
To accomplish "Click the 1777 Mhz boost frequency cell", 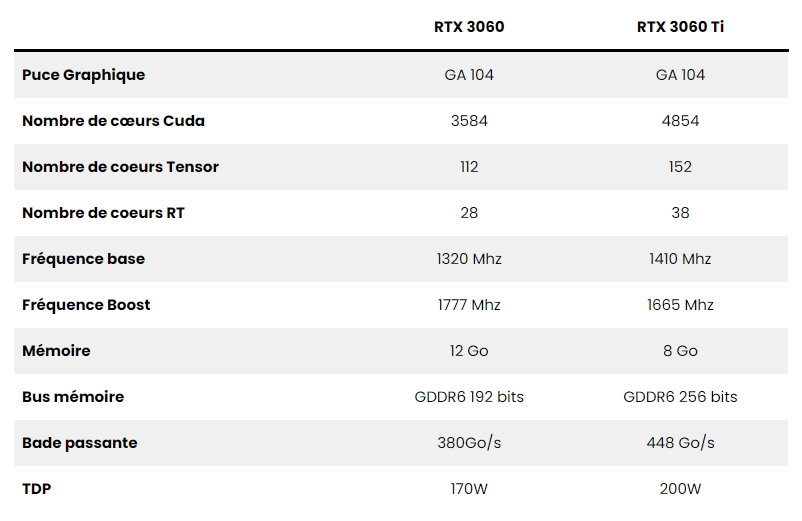I will pos(469,305).
